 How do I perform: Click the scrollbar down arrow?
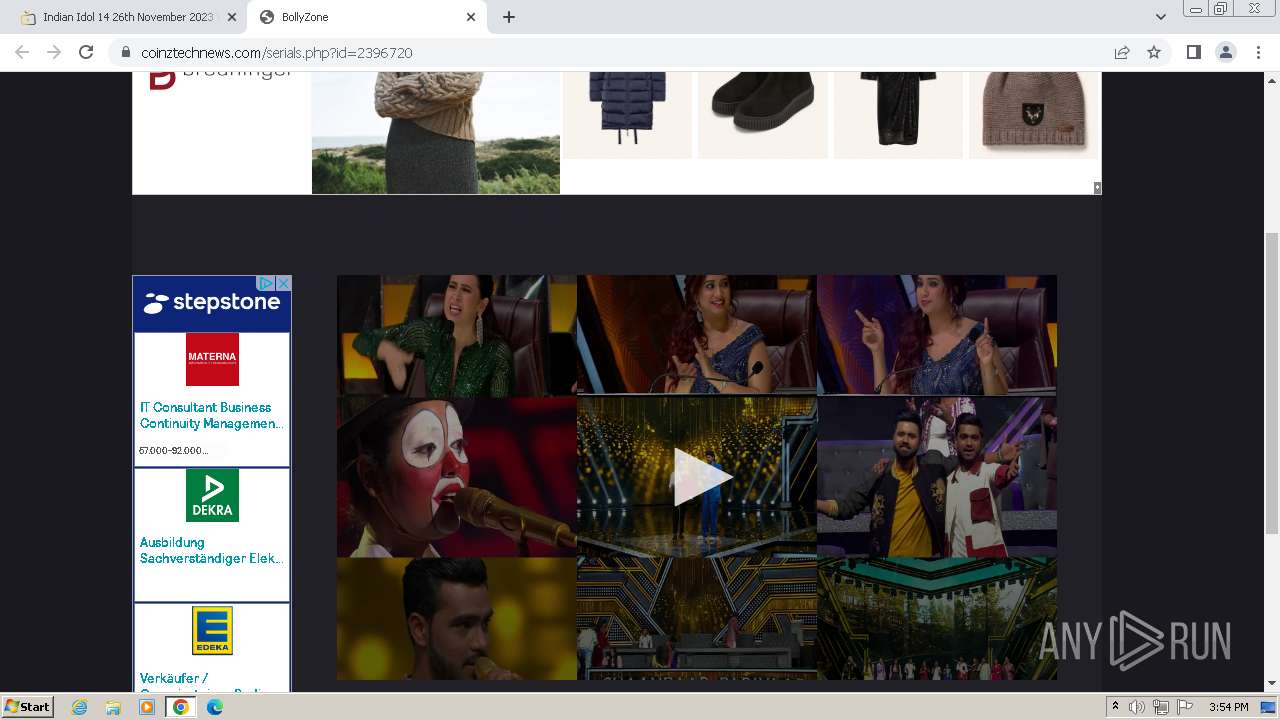click(x=1272, y=683)
